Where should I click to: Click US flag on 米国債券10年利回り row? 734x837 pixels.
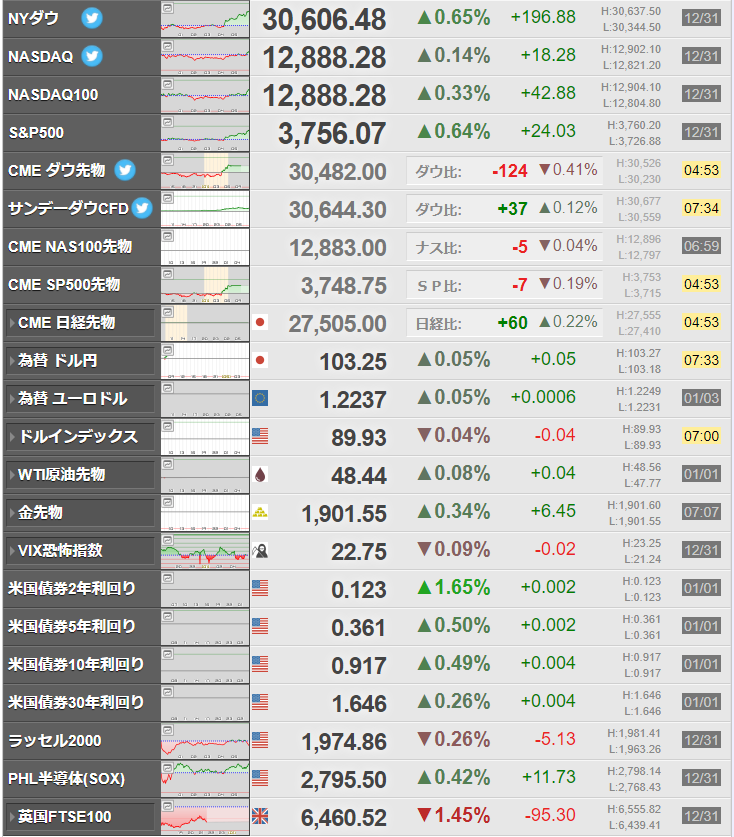click(x=260, y=664)
